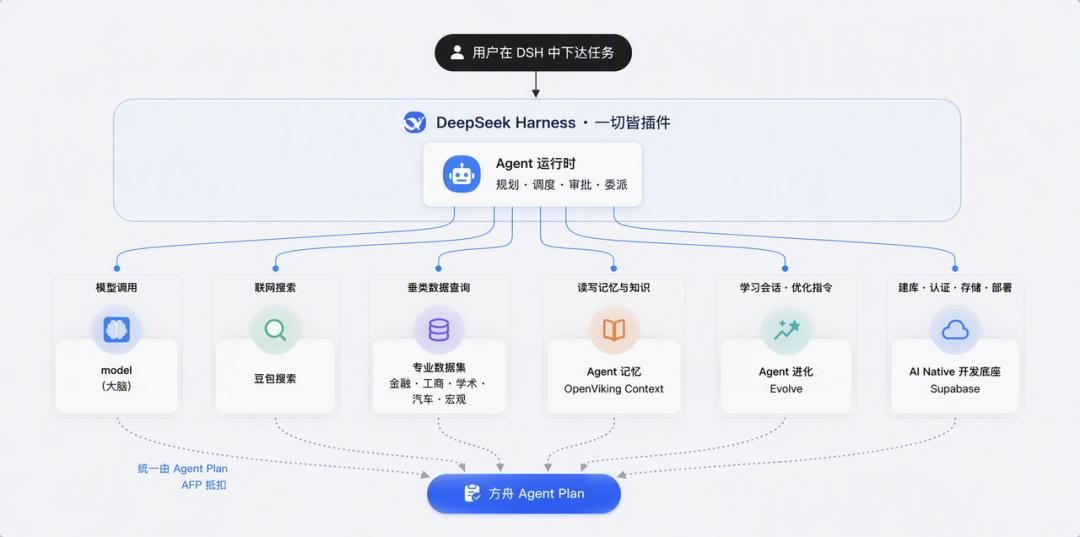Click the 垂类数据查询 heading label
Image resolution: width=1080 pixels, height=537 pixels.
439,288
